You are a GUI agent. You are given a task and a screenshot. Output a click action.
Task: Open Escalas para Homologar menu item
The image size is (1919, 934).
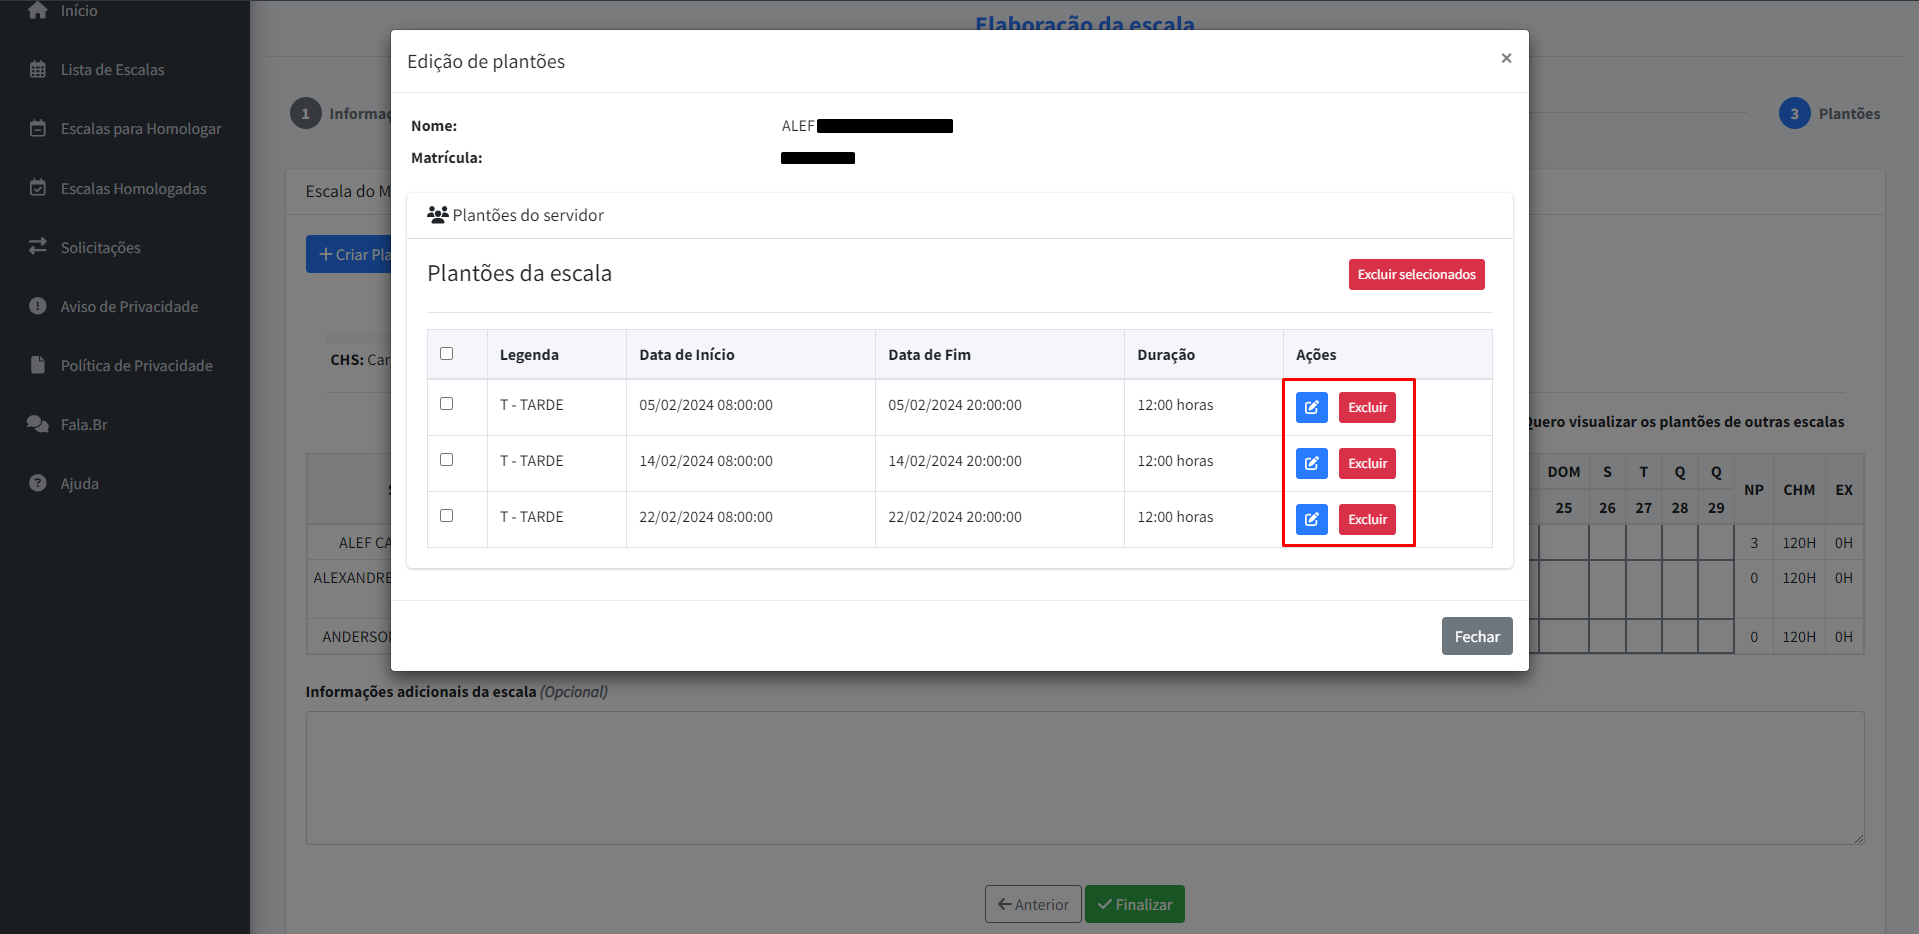[x=141, y=129]
